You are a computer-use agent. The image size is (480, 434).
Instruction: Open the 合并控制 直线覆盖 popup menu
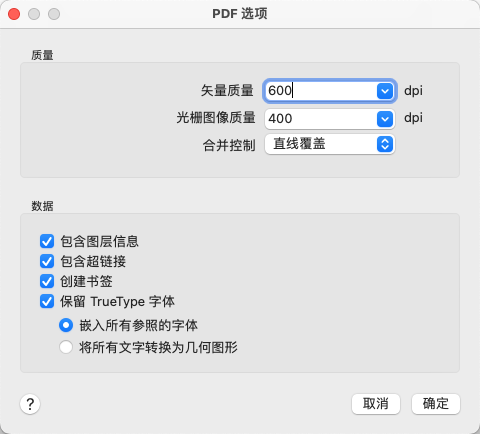click(330, 144)
